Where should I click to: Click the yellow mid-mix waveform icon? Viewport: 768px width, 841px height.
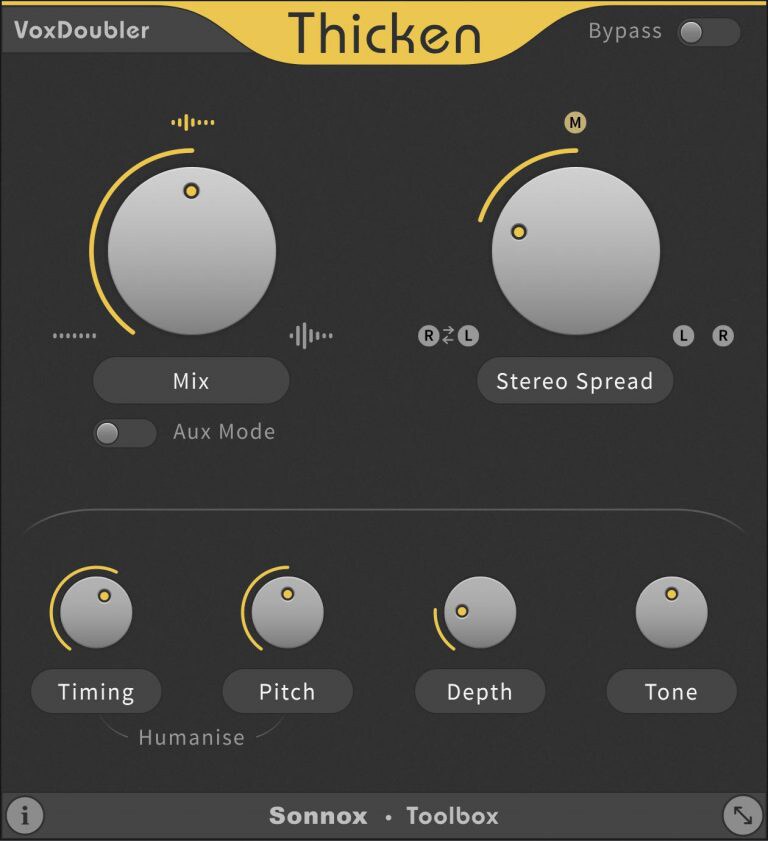click(x=193, y=122)
